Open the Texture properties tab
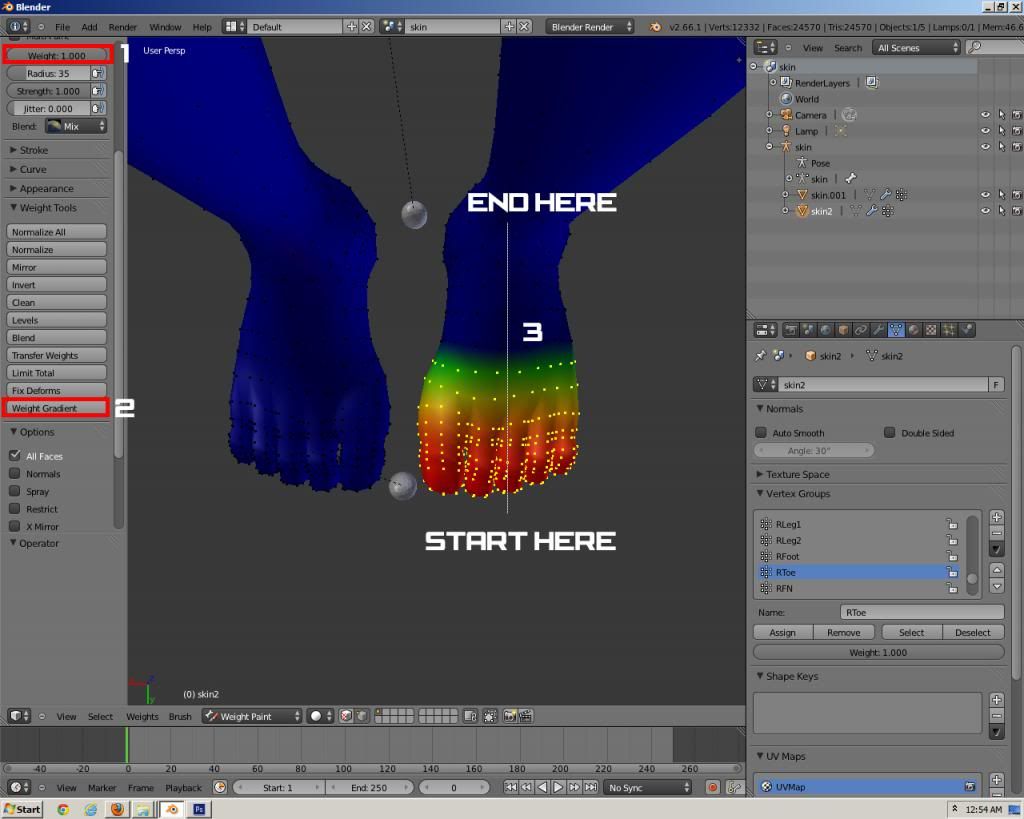This screenshot has height=819, width=1024. click(x=930, y=330)
